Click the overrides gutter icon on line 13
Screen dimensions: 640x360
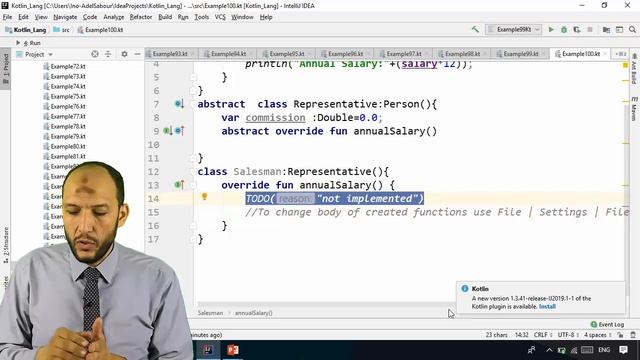(x=179, y=185)
